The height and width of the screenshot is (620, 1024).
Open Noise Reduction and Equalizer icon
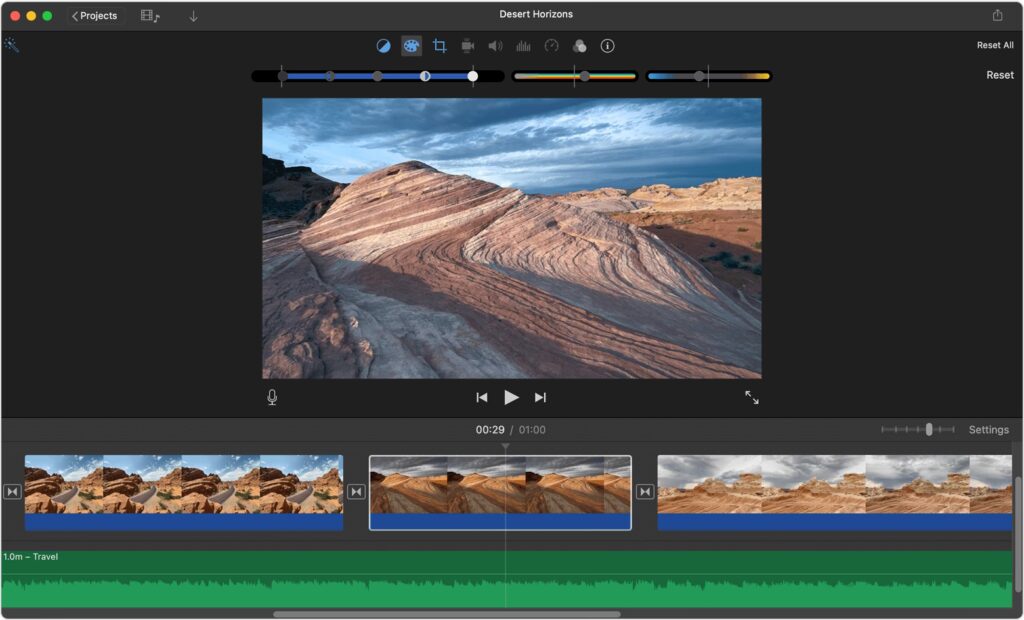[523, 46]
